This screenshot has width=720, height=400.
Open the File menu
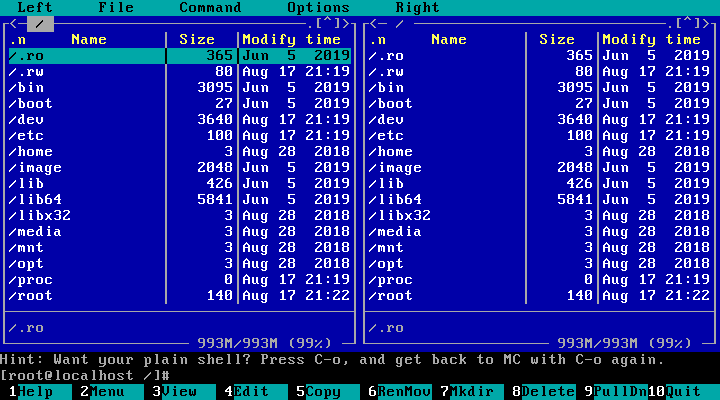click(116, 7)
